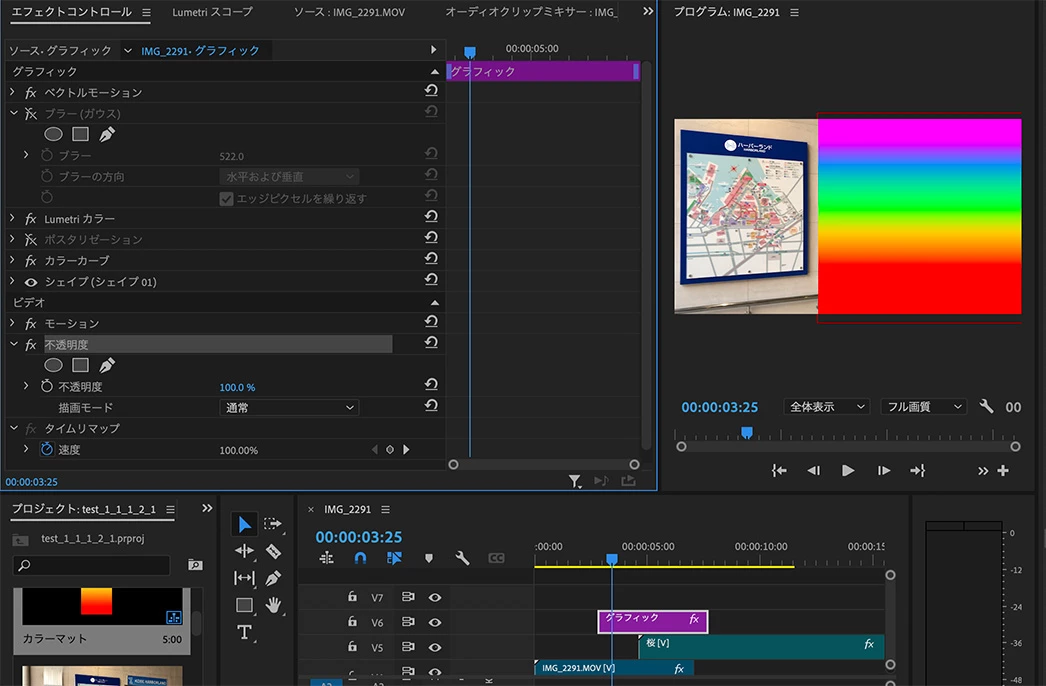Open フル画質 playback resolution dropdown
The height and width of the screenshot is (686, 1046).
[x=924, y=406]
